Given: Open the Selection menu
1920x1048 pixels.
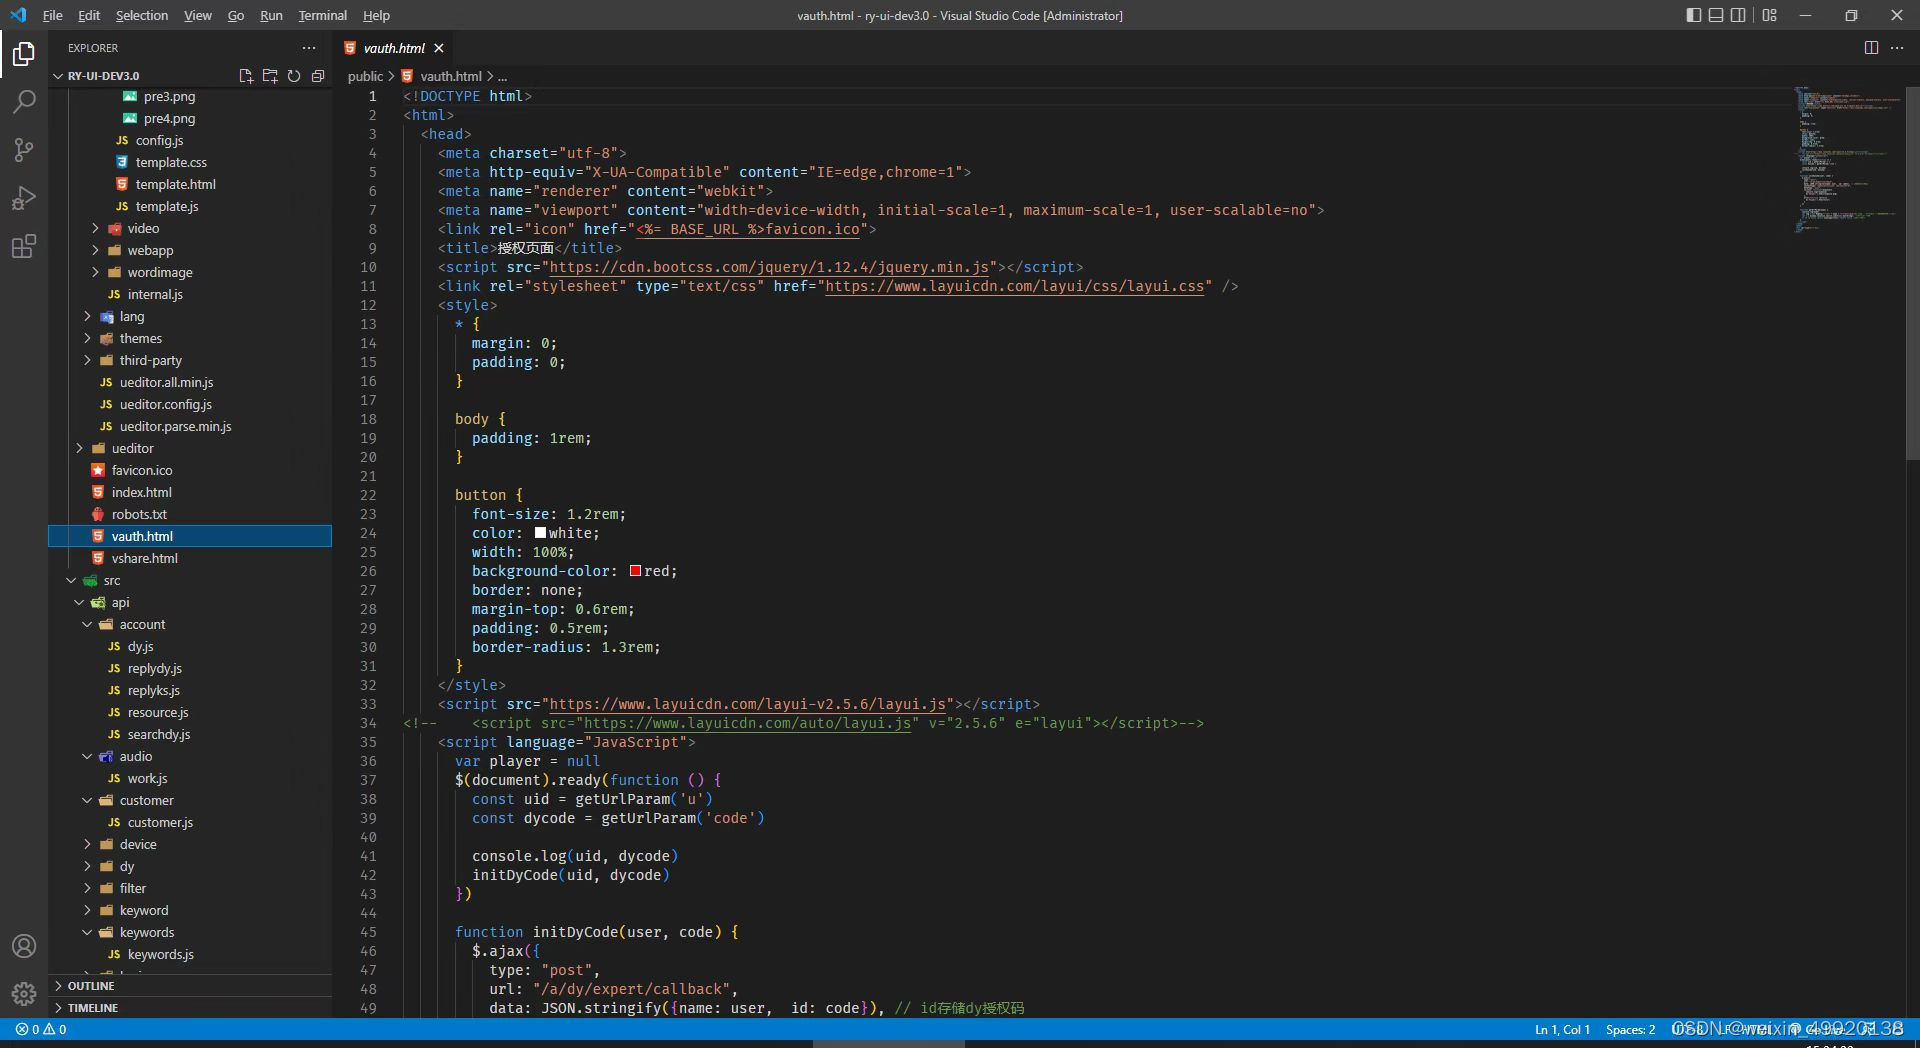Looking at the screenshot, I should click(142, 15).
